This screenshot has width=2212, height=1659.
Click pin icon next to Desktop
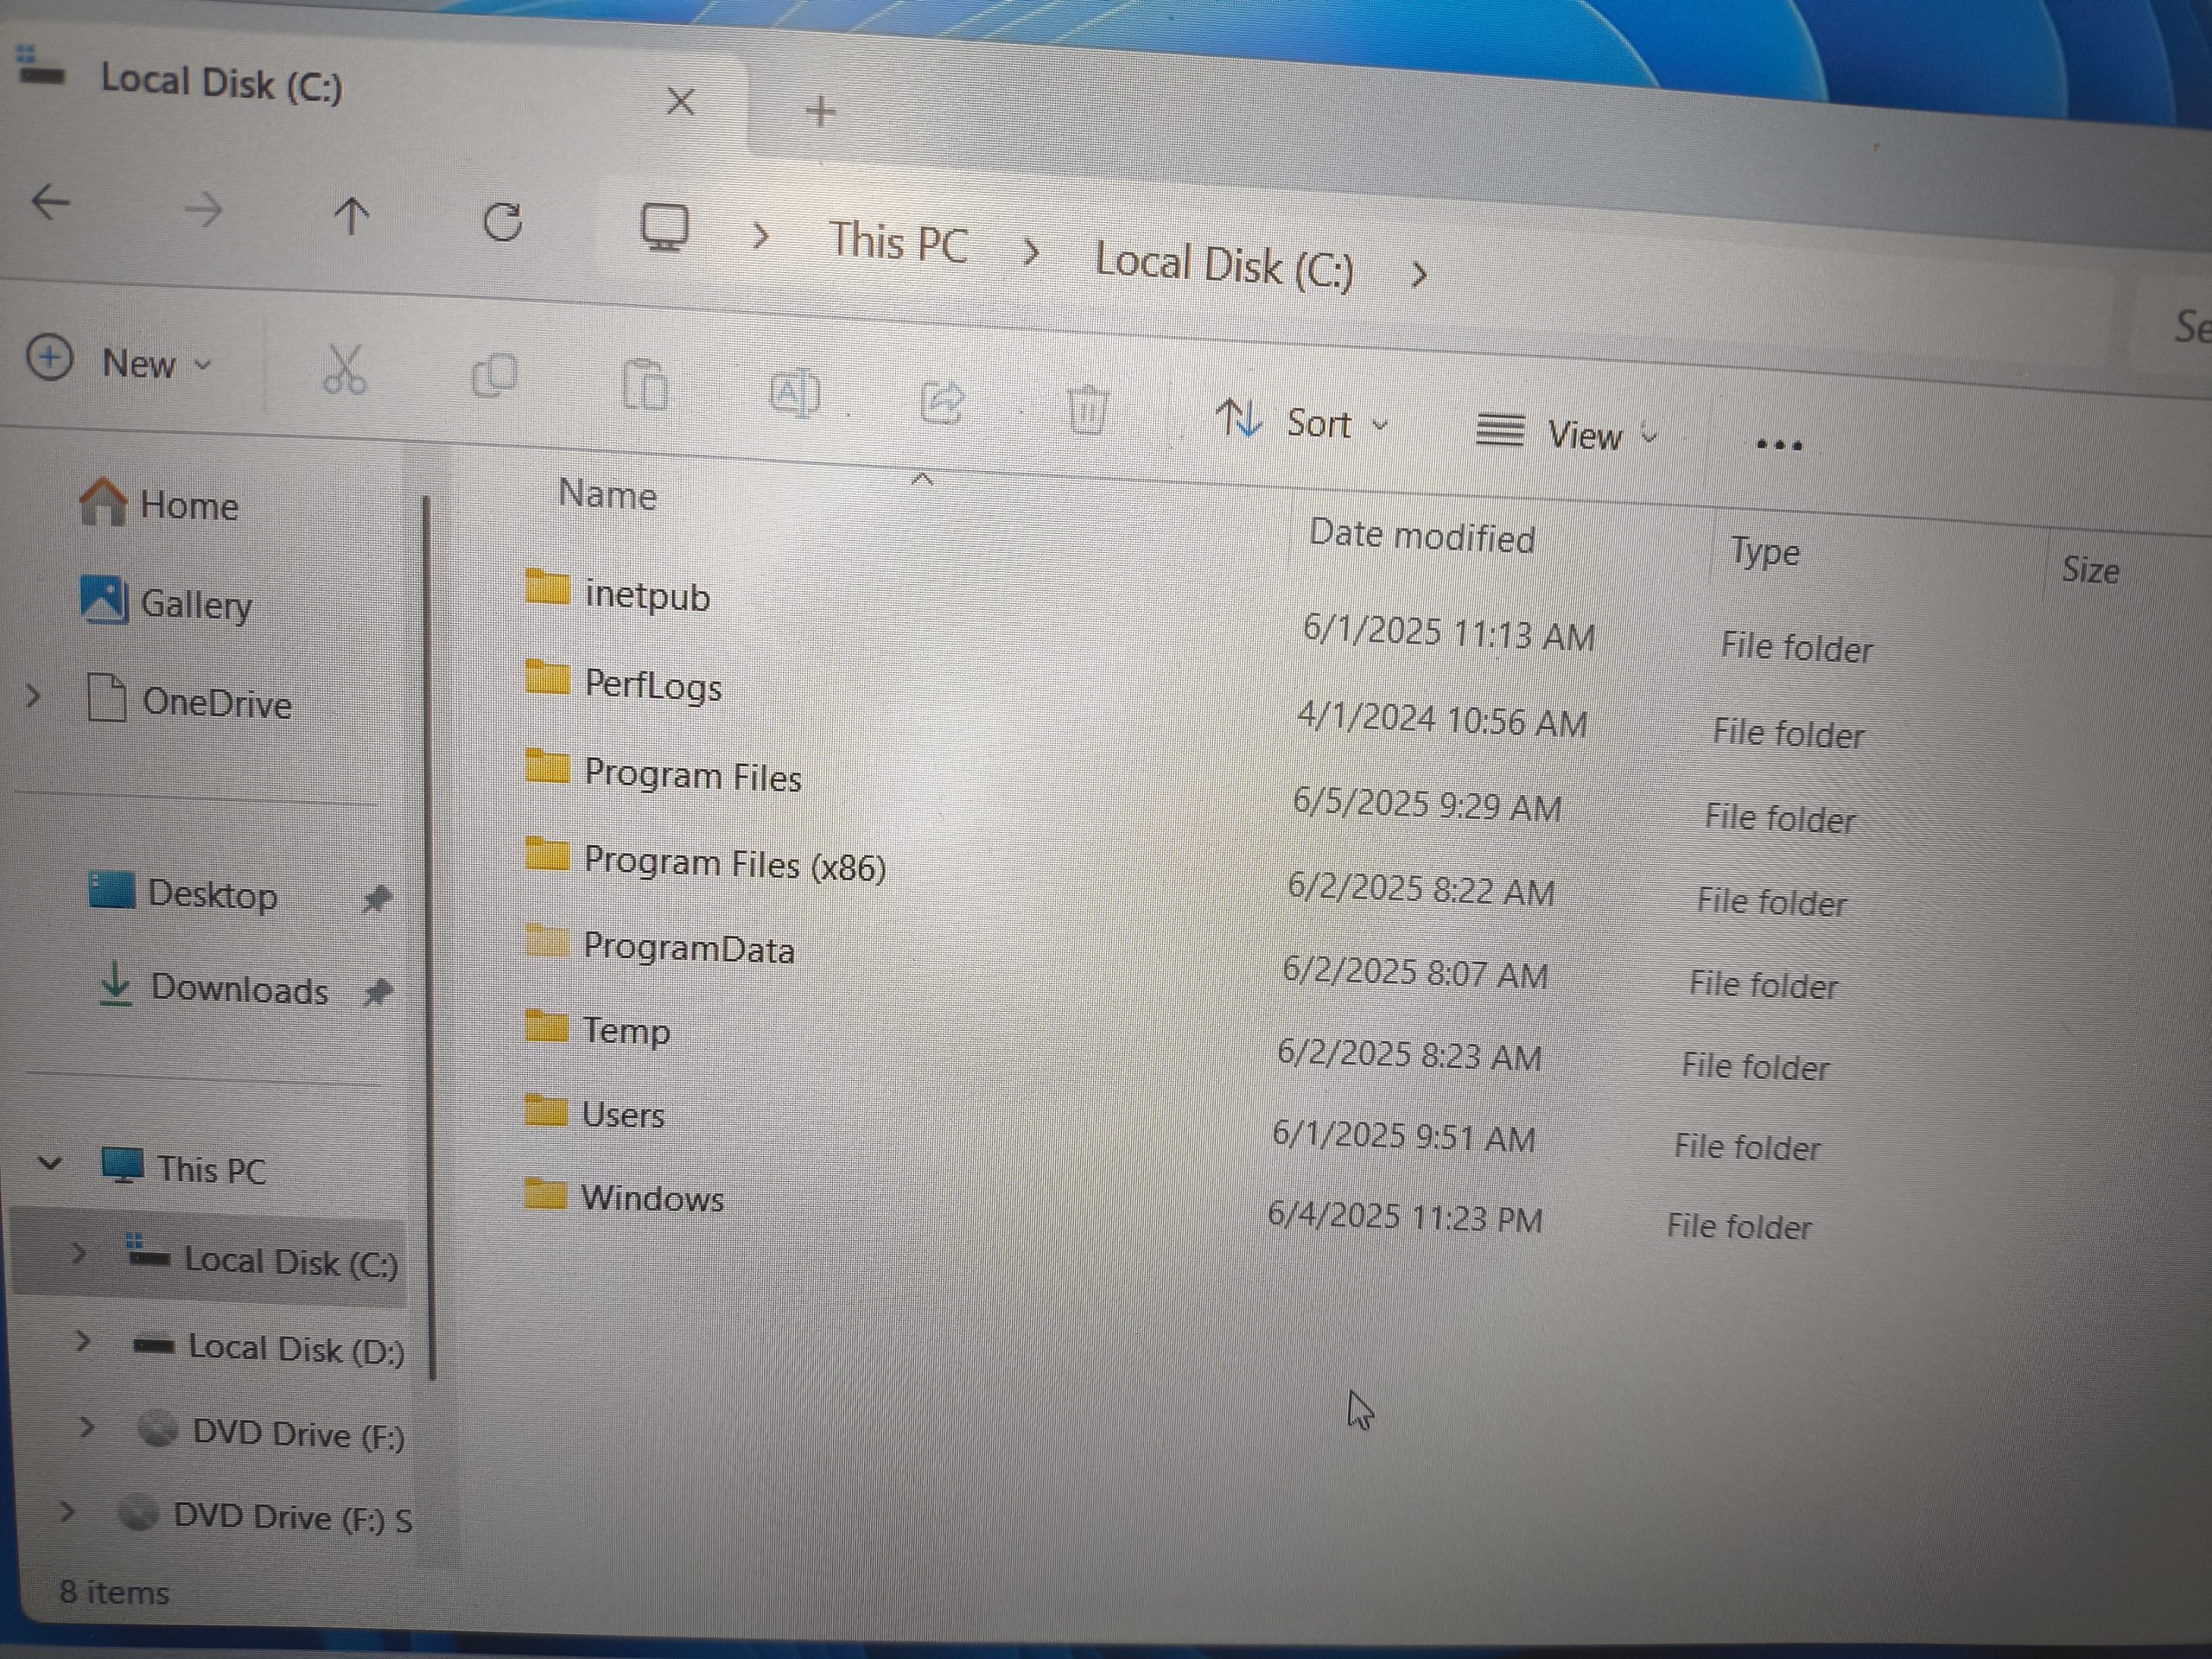(x=376, y=898)
